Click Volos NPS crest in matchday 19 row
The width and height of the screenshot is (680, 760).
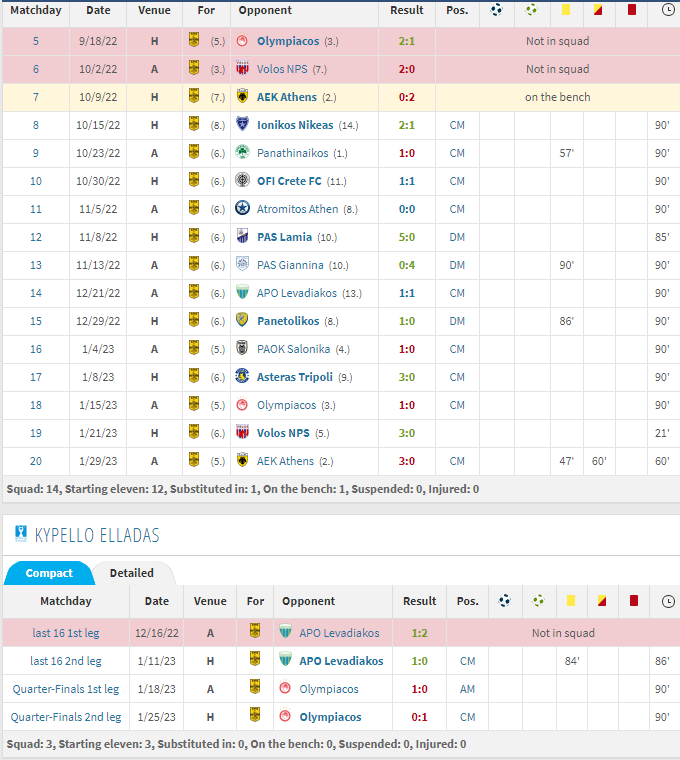pyautogui.click(x=242, y=432)
